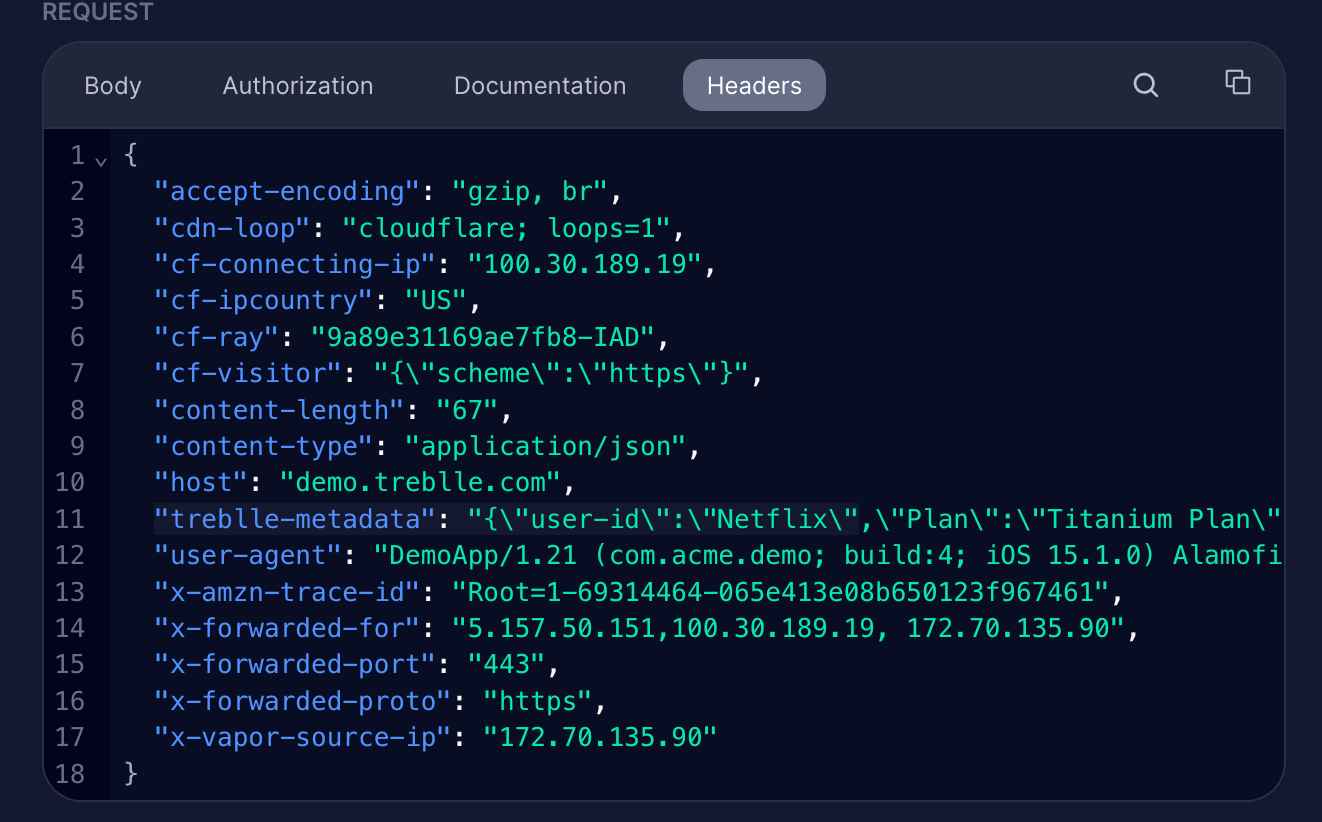Viewport: 1322px width, 822px height.
Task: Open the Authorization tab
Action: (297, 86)
